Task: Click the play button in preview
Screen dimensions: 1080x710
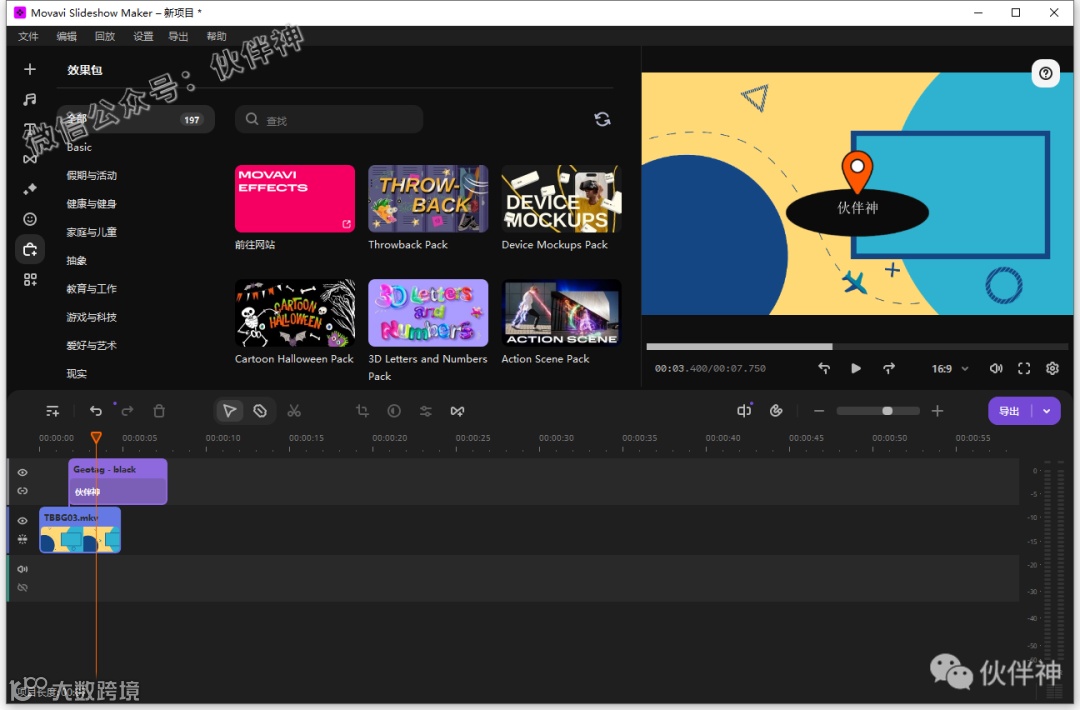Action: (855, 368)
